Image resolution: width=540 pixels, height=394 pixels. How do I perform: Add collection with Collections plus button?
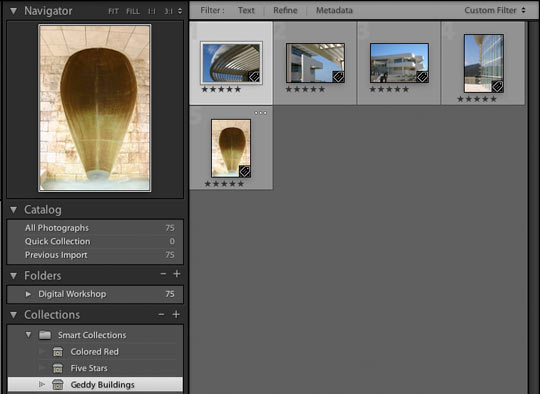coord(176,314)
